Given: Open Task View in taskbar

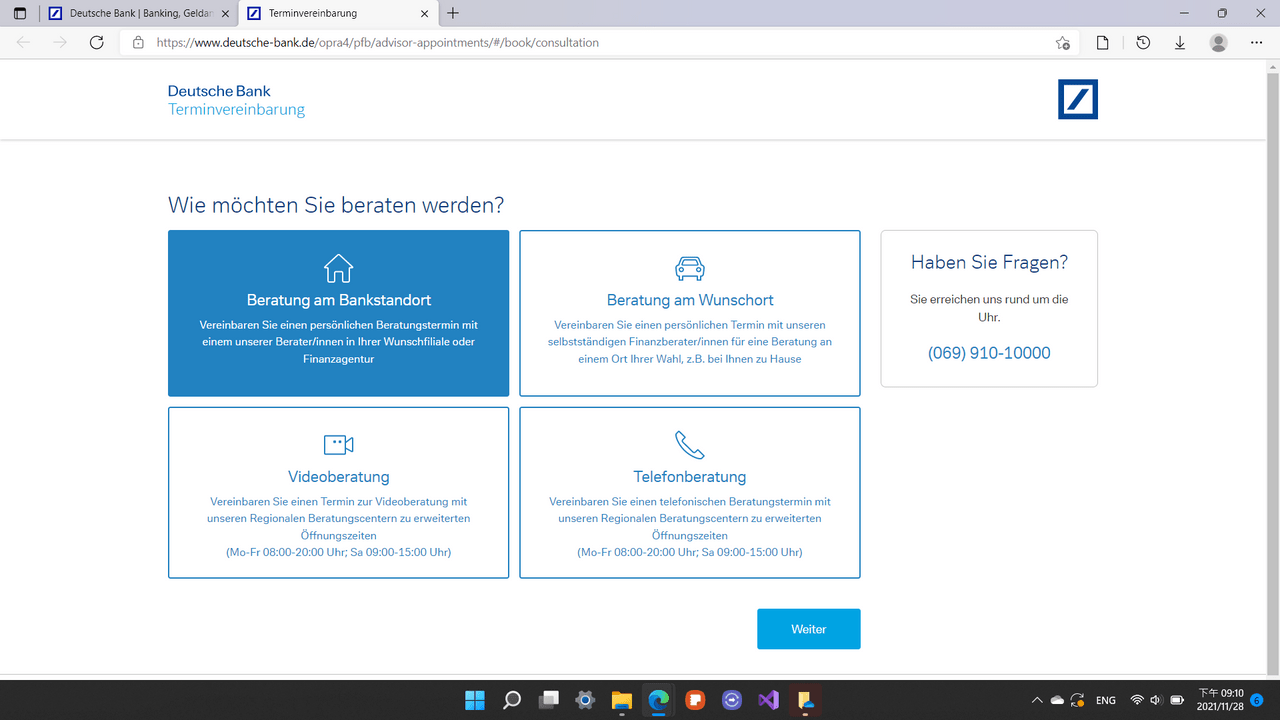Looking at the screenshot, I should pyautogui.click(x=548, y=700).
